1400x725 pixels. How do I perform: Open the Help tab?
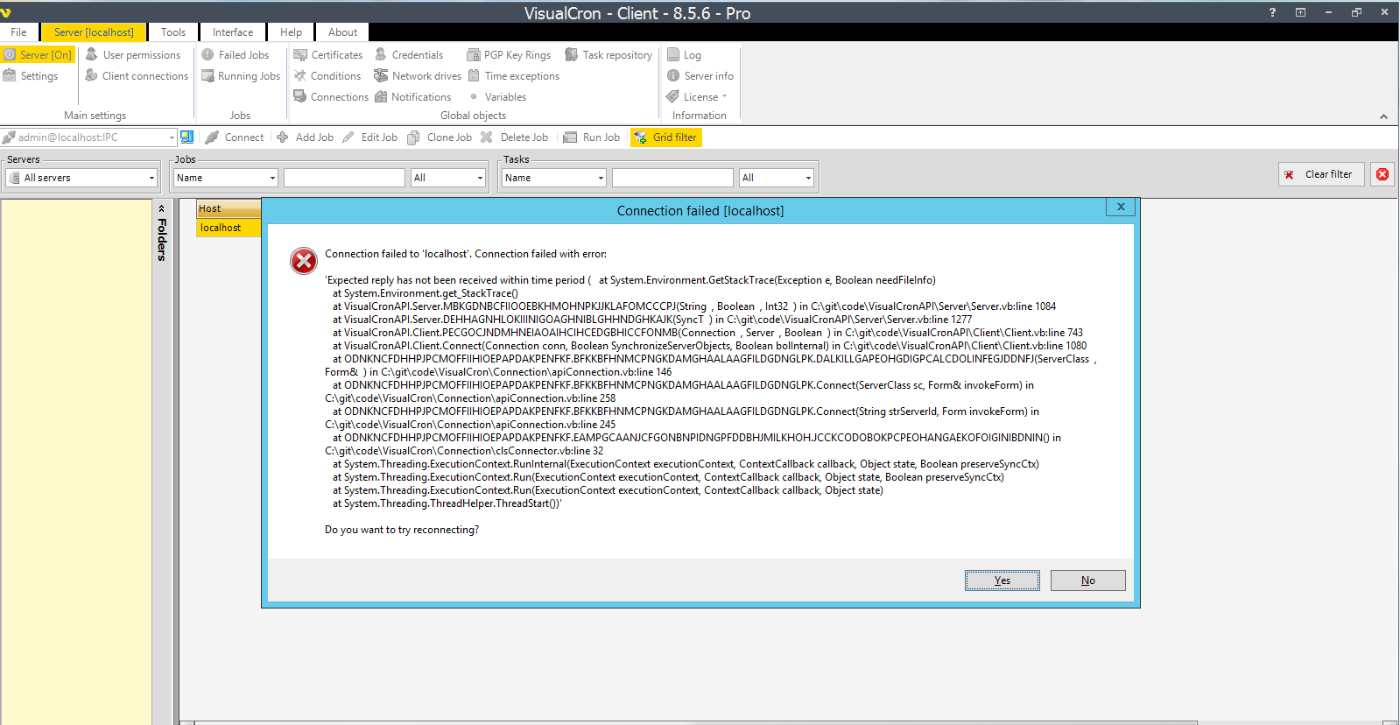pos(291,32)
